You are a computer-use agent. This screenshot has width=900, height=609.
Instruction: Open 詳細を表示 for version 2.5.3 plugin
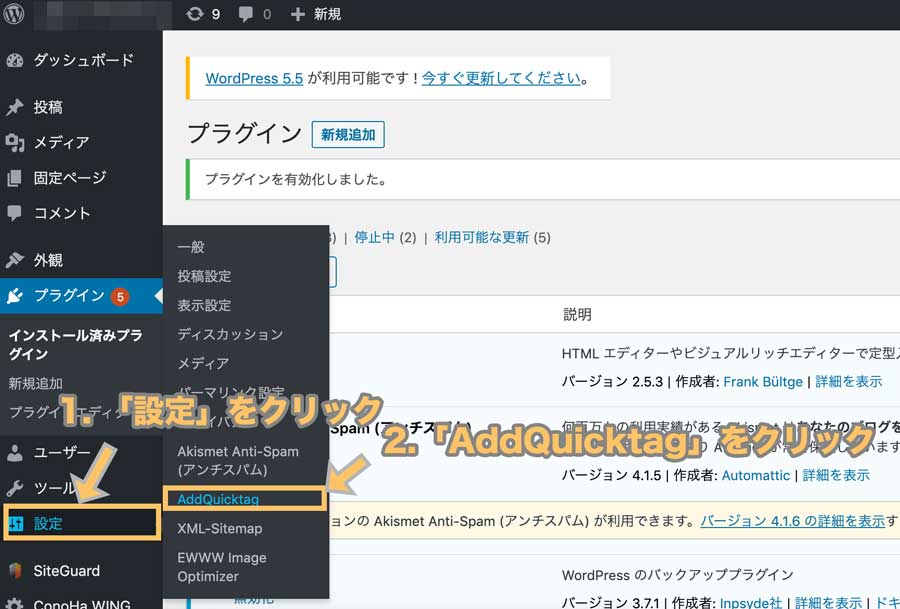pyautogui.click(x=849, y=382)
